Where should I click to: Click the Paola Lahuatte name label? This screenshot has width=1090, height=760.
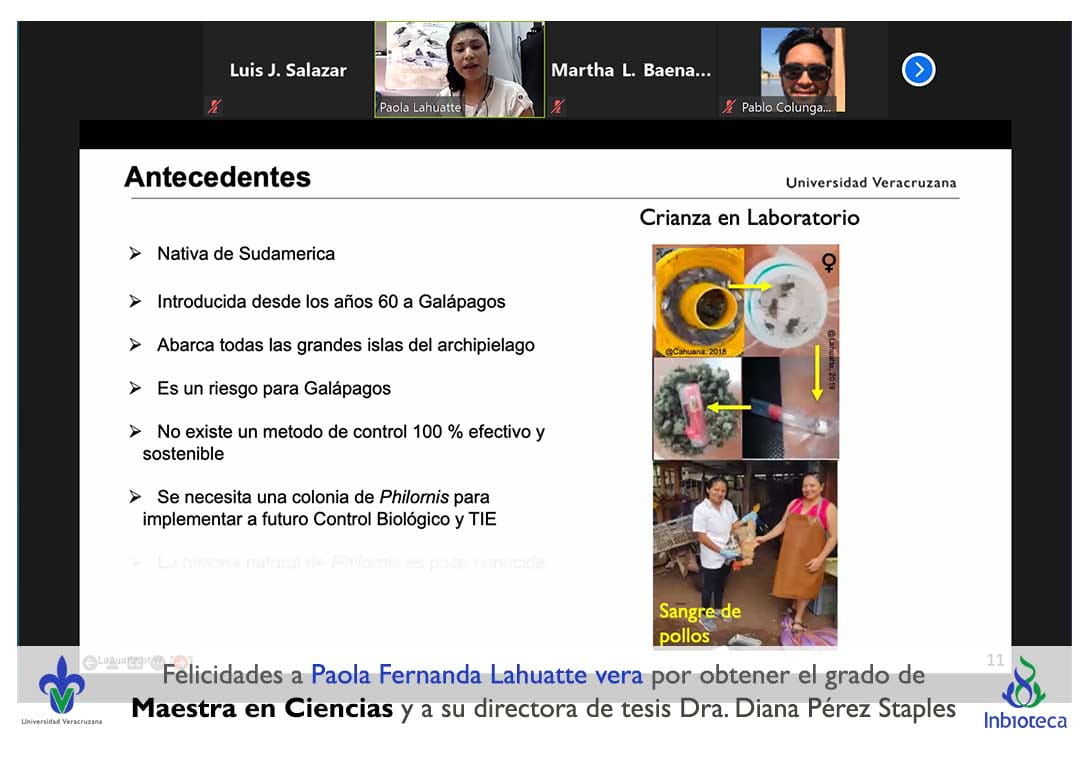click(420, 107)
